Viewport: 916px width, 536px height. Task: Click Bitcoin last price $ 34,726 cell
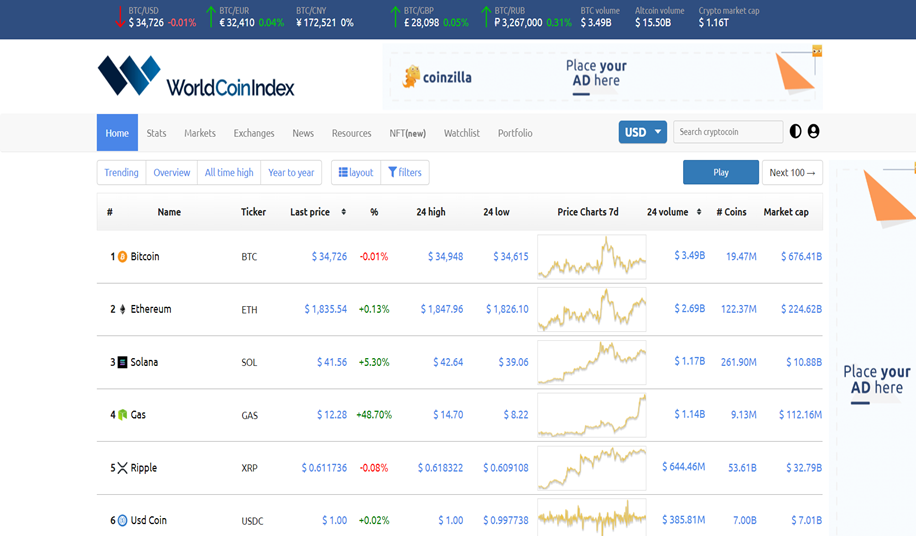point(329,256)
